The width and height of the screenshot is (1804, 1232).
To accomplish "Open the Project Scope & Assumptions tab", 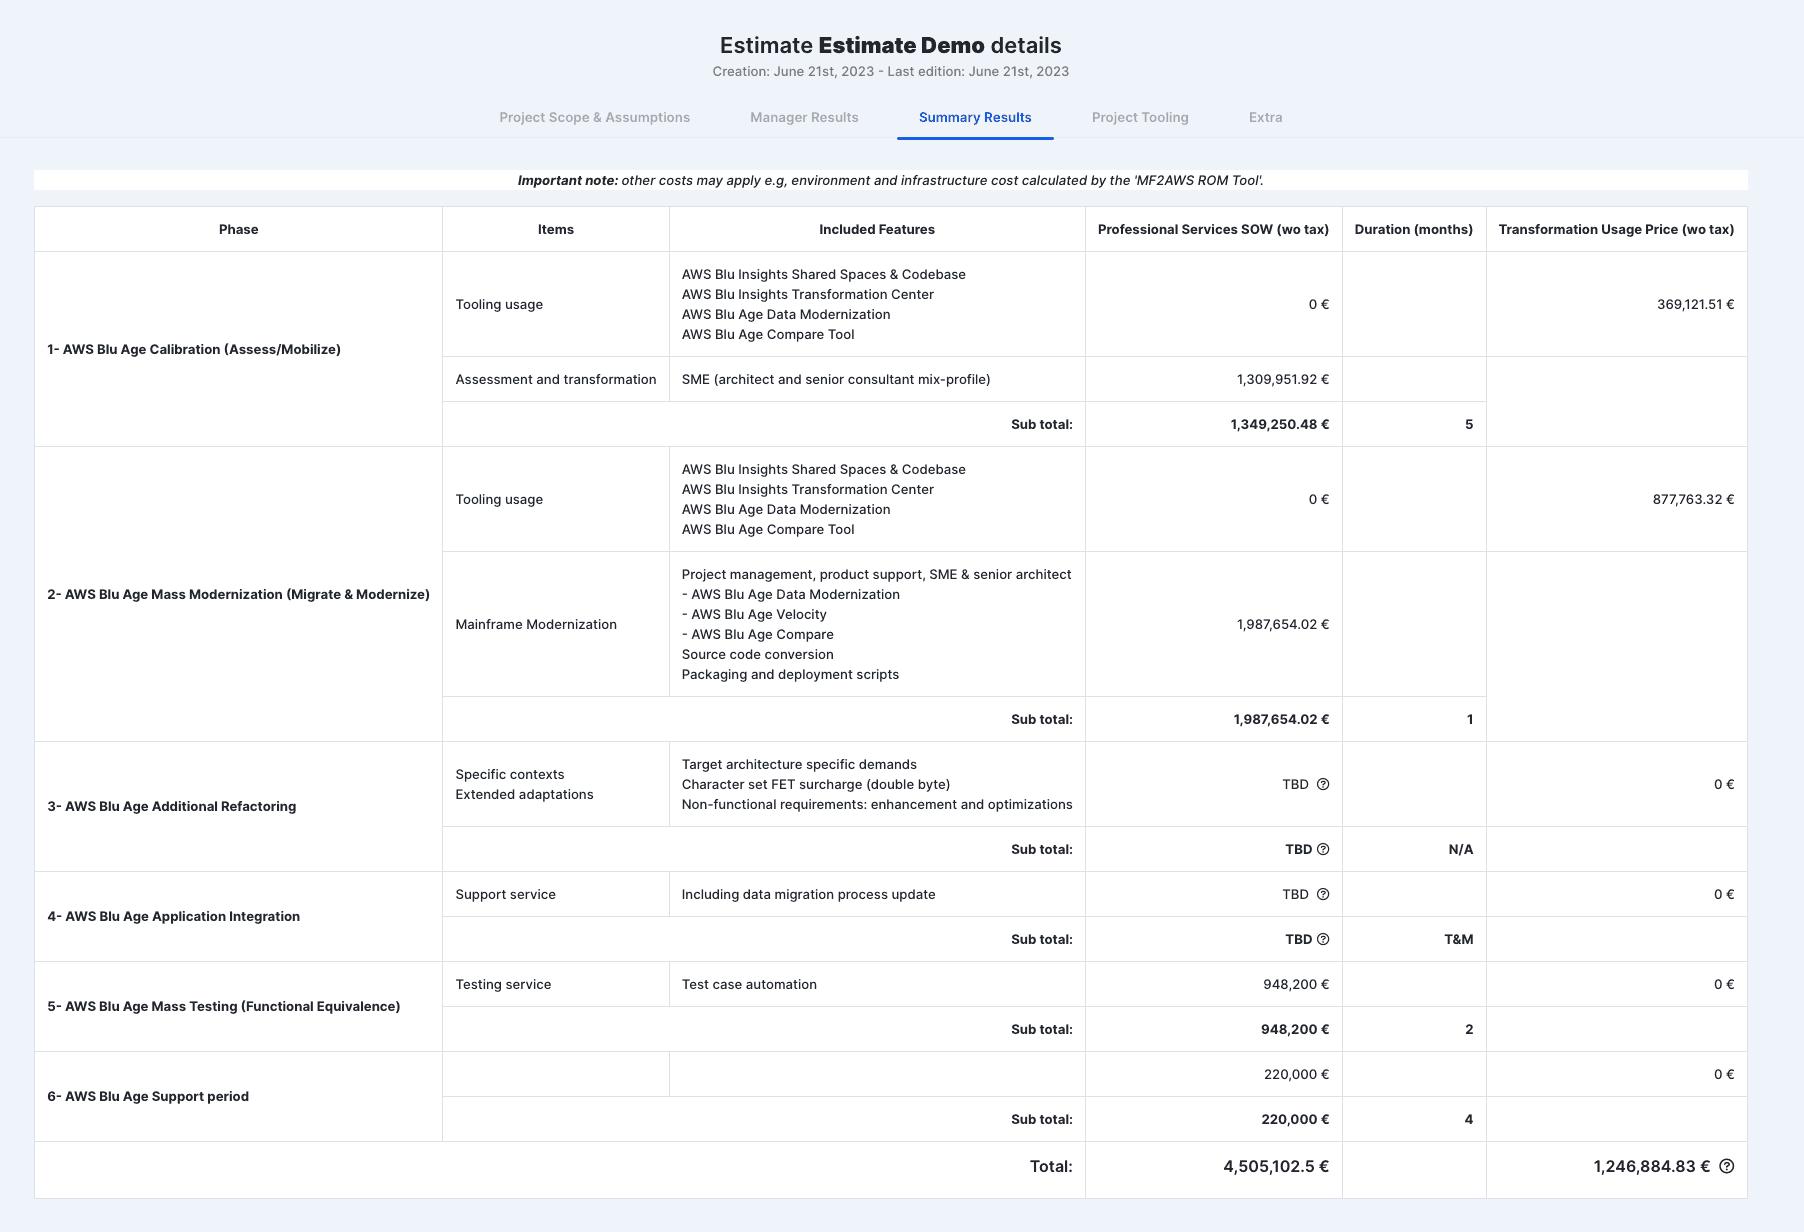I will (595, 117).
